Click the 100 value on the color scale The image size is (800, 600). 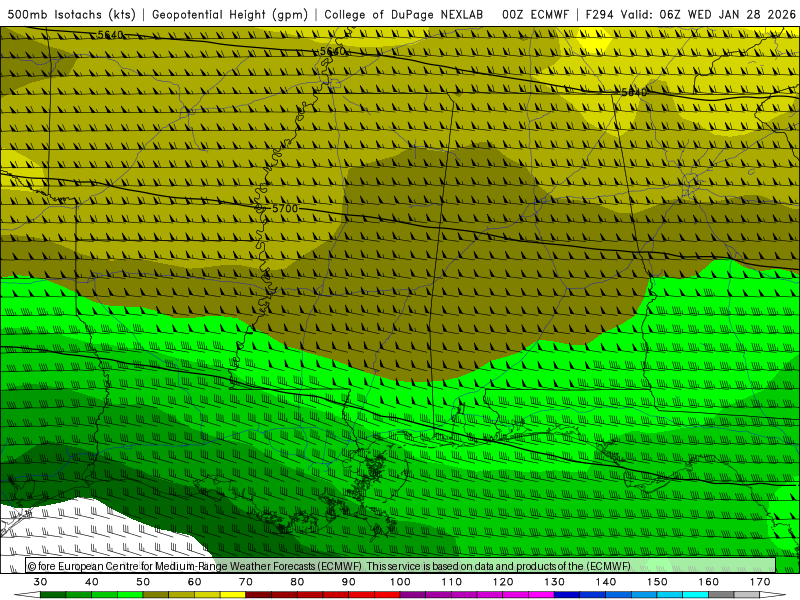coord(400,582)
